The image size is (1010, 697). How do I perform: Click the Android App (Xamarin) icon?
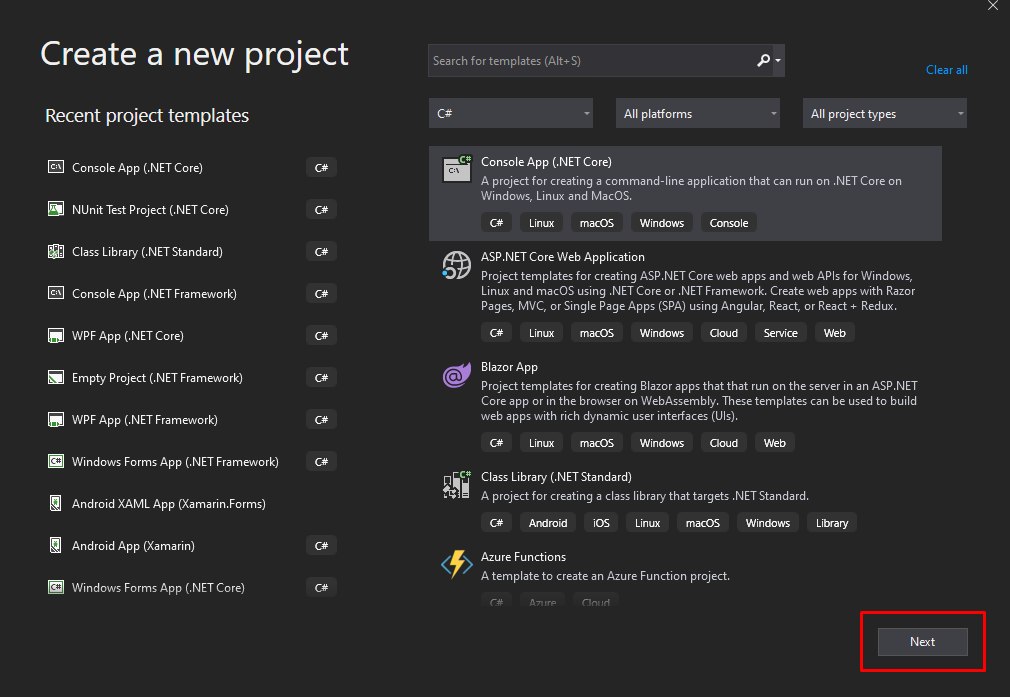56,545
